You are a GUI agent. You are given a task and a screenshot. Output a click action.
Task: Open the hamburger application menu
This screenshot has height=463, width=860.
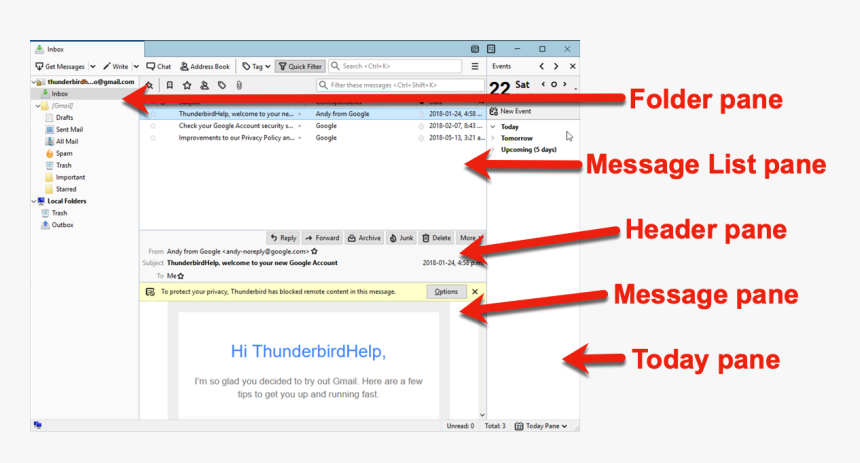(x=475, y=66)
